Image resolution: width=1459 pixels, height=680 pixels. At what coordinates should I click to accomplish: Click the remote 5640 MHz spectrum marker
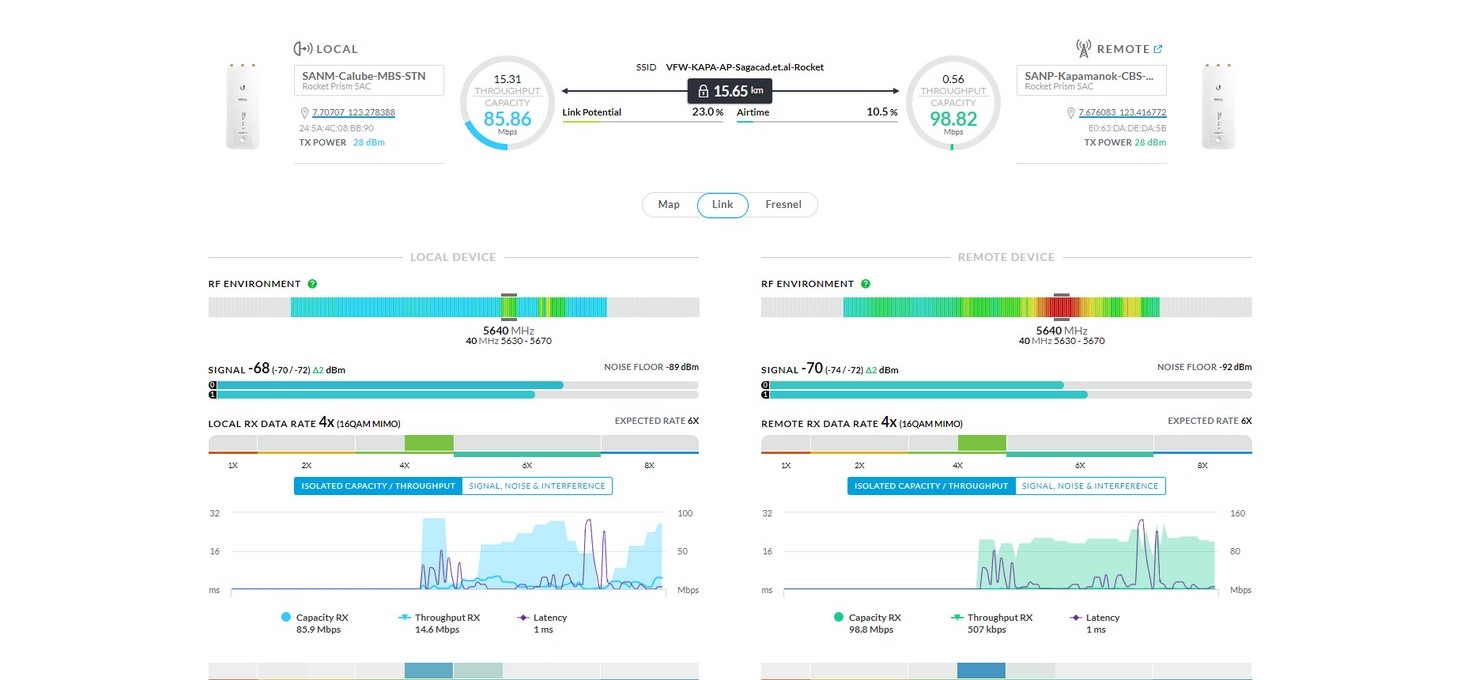(1062, 306)
